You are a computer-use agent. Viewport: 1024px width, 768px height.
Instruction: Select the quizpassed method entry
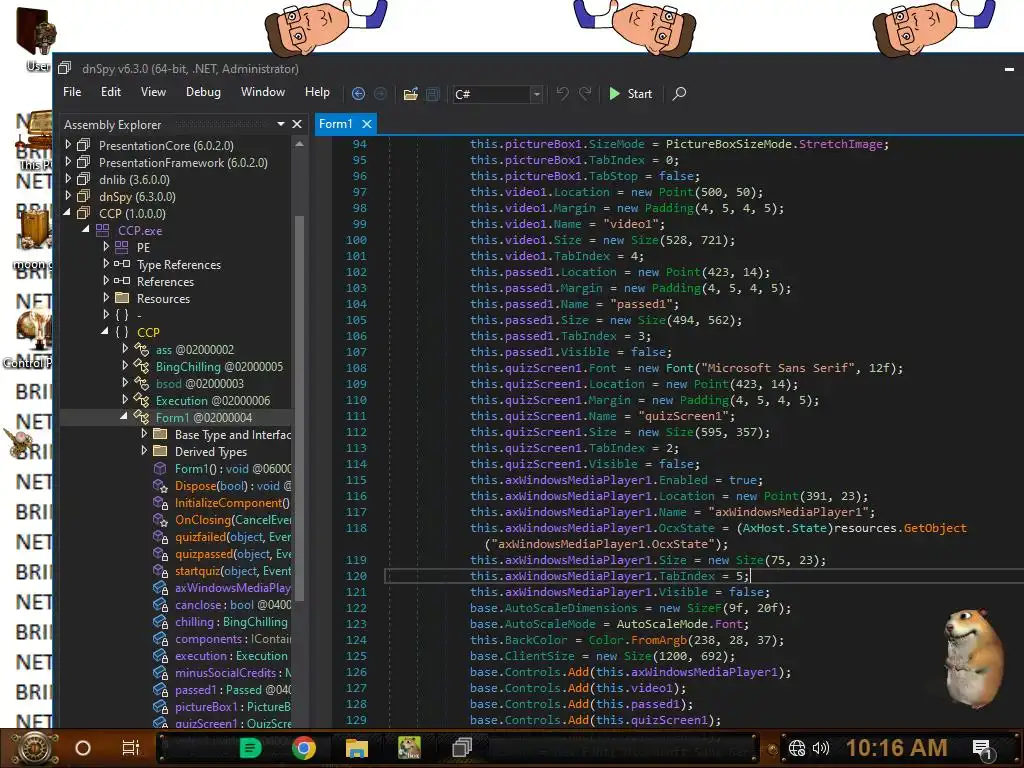232,553
